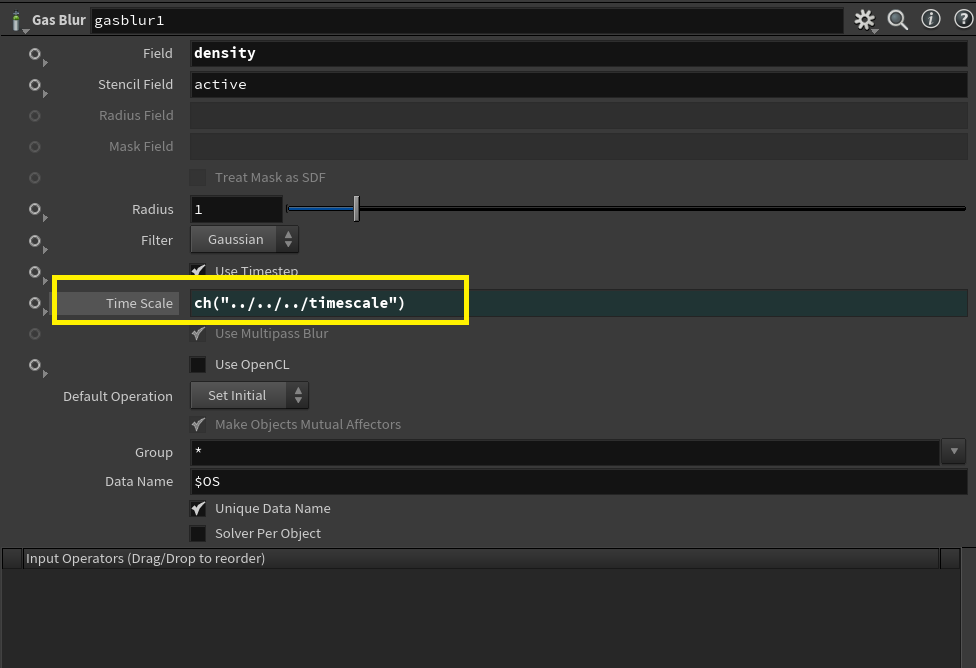Click the Default Operation label
This screenshot has height=668, width=976.
118,397
